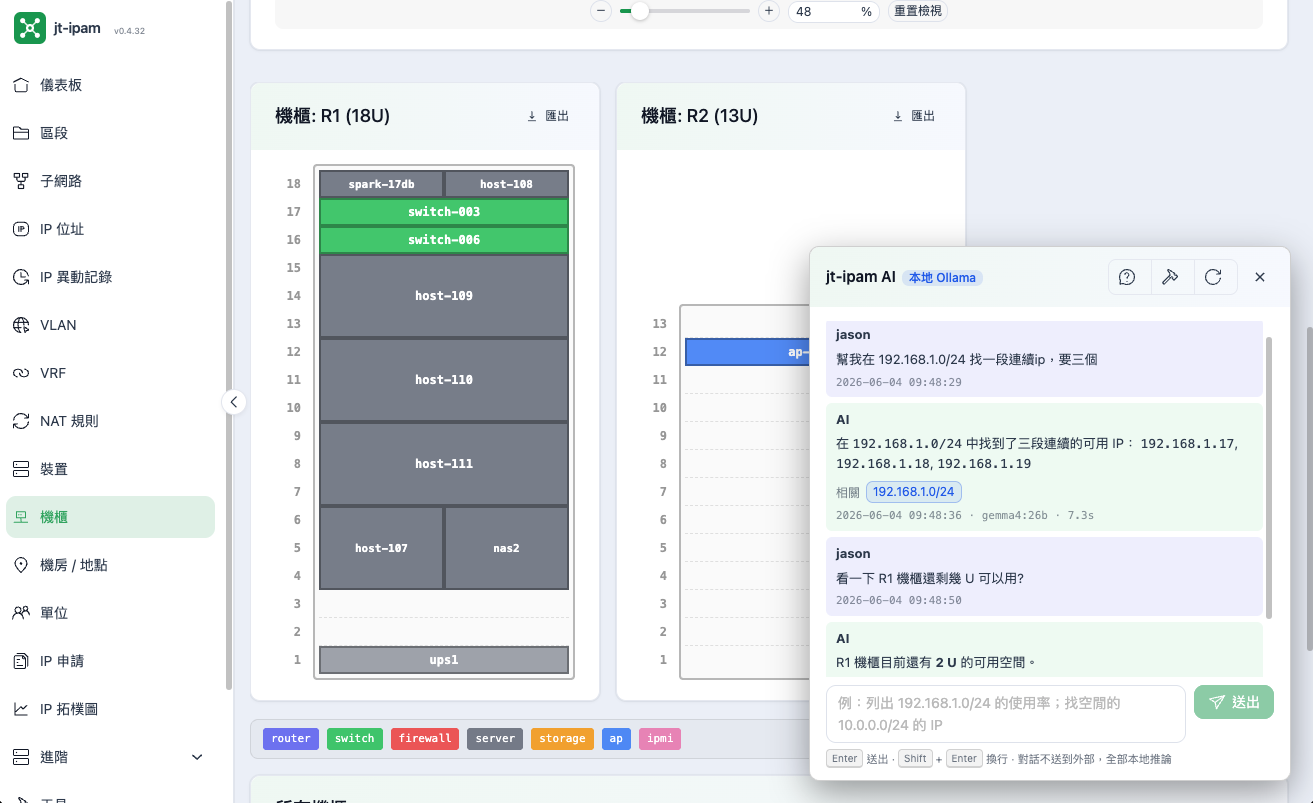Image resolution: width=1313 pixels, height=803 pixels.
Task: Adjust the zoom slider handle
Action: coord(640,11)
